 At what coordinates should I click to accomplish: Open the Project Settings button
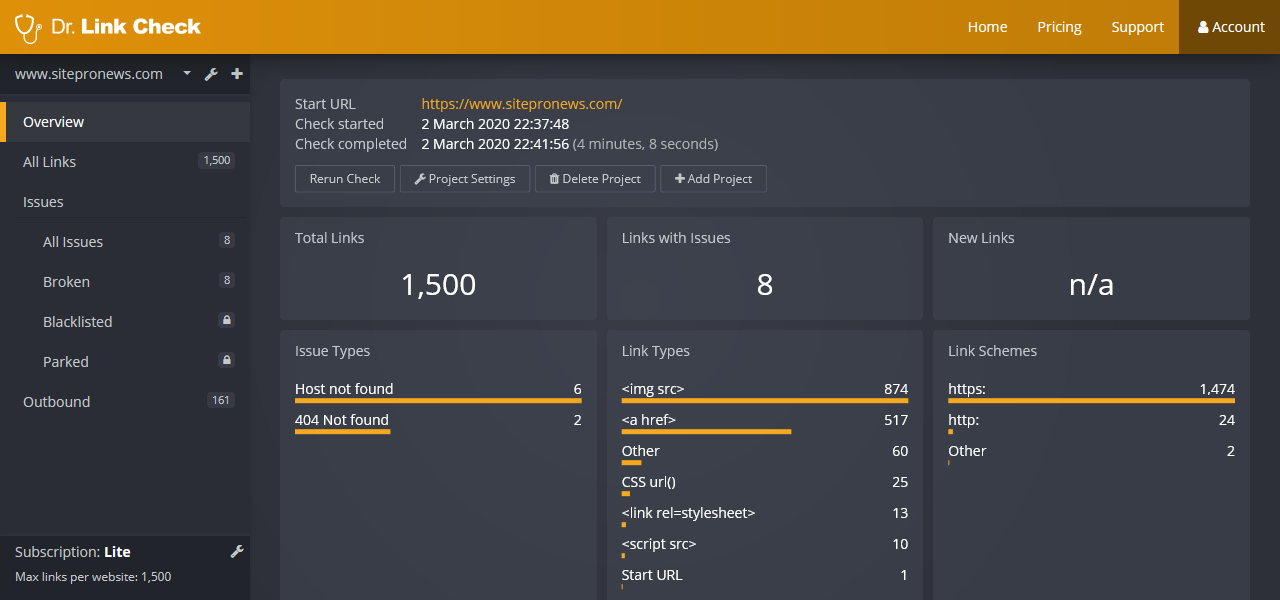[465, 179]
